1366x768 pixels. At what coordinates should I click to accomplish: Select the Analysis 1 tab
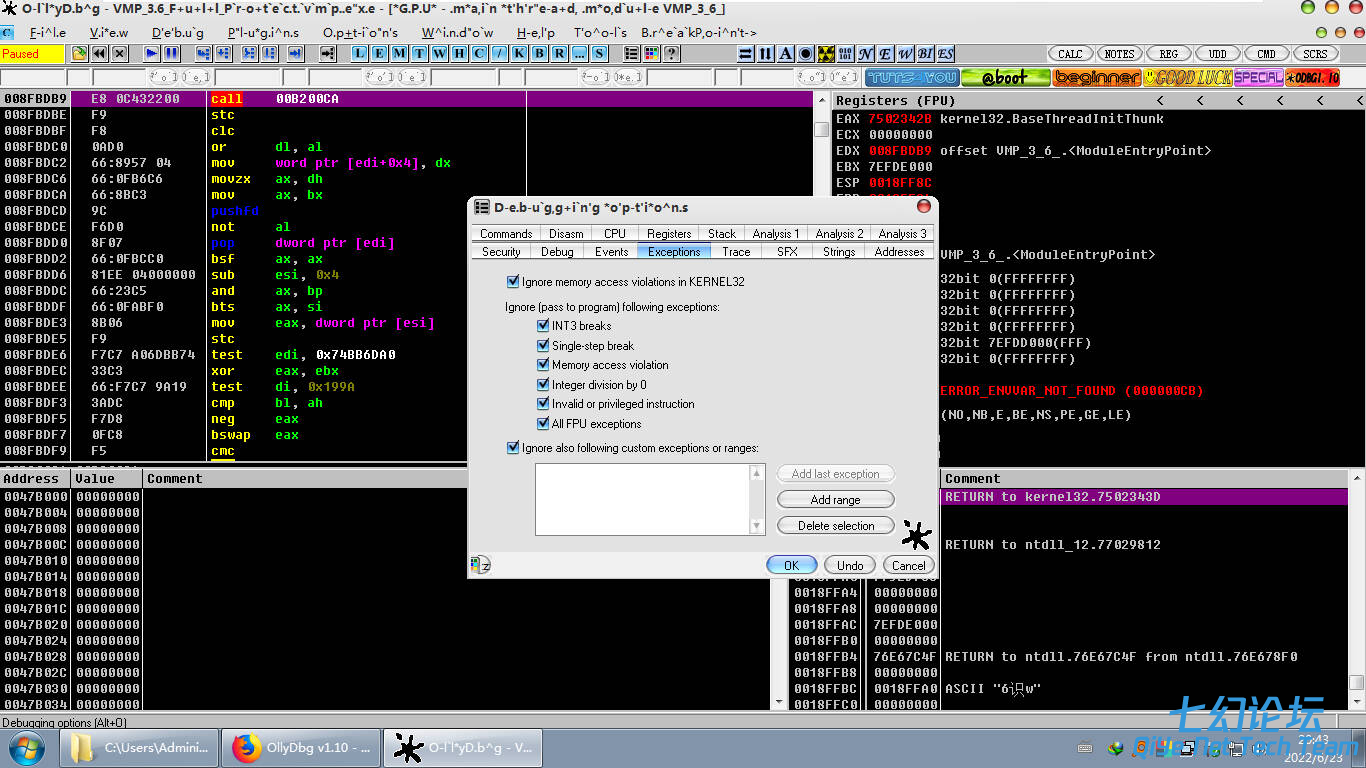click(776, 234)
